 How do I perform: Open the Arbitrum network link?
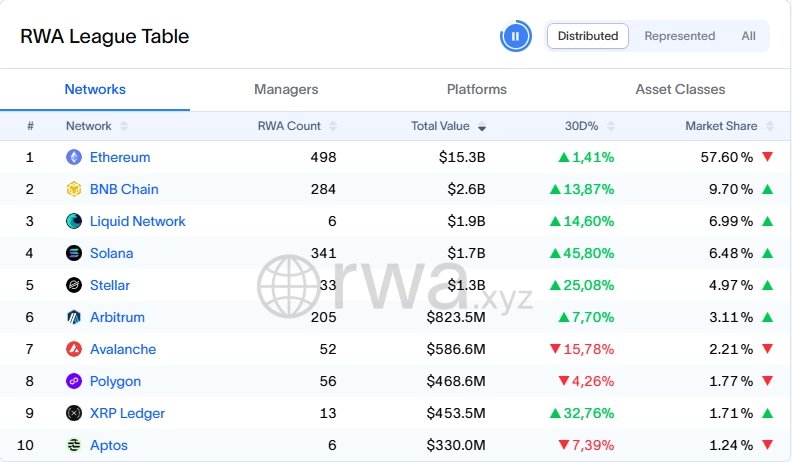(x=117, y=317)
